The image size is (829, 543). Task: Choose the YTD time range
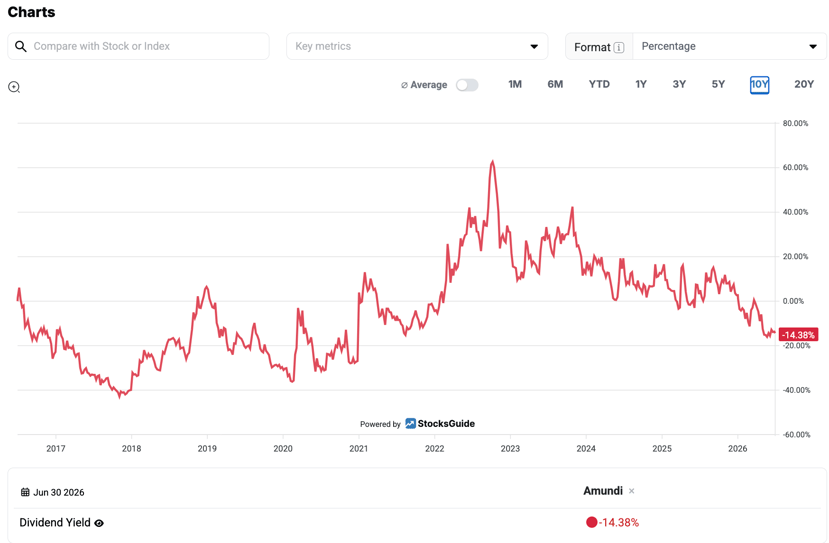pos(599,85)
